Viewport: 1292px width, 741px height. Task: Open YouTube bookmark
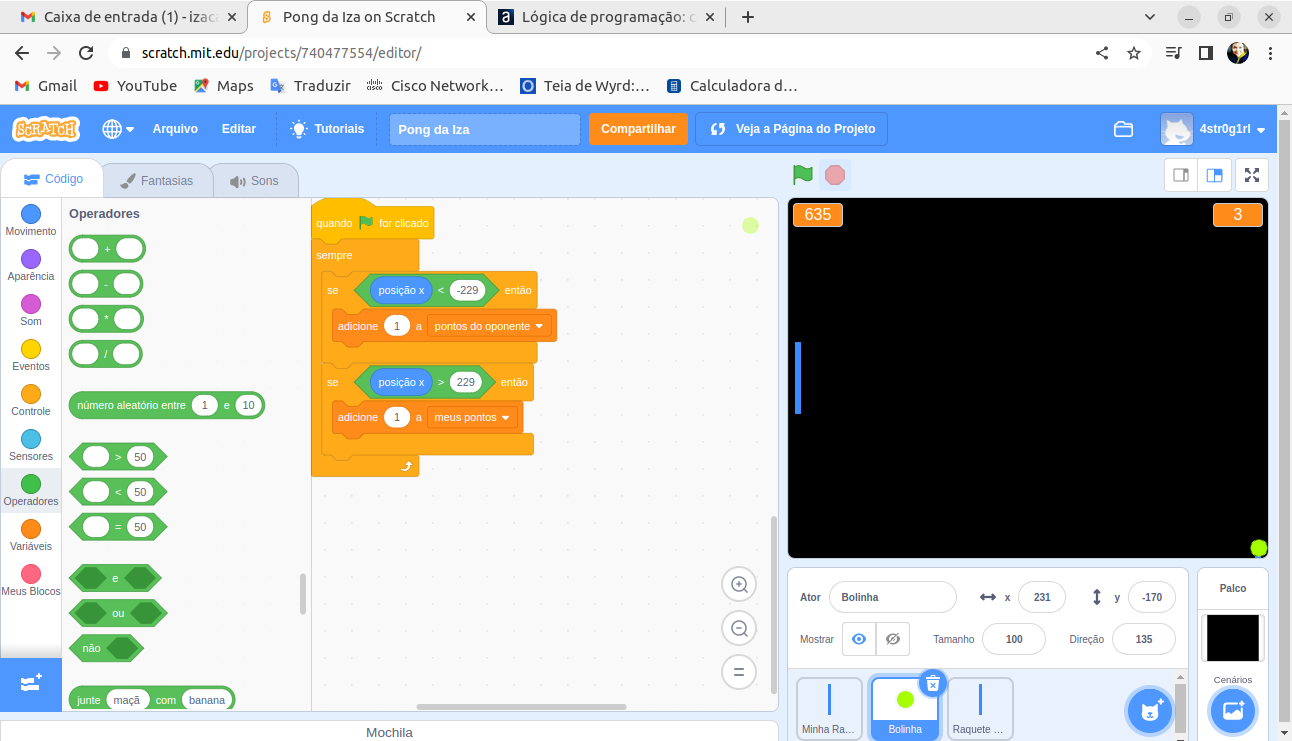(x=135, y=86)
